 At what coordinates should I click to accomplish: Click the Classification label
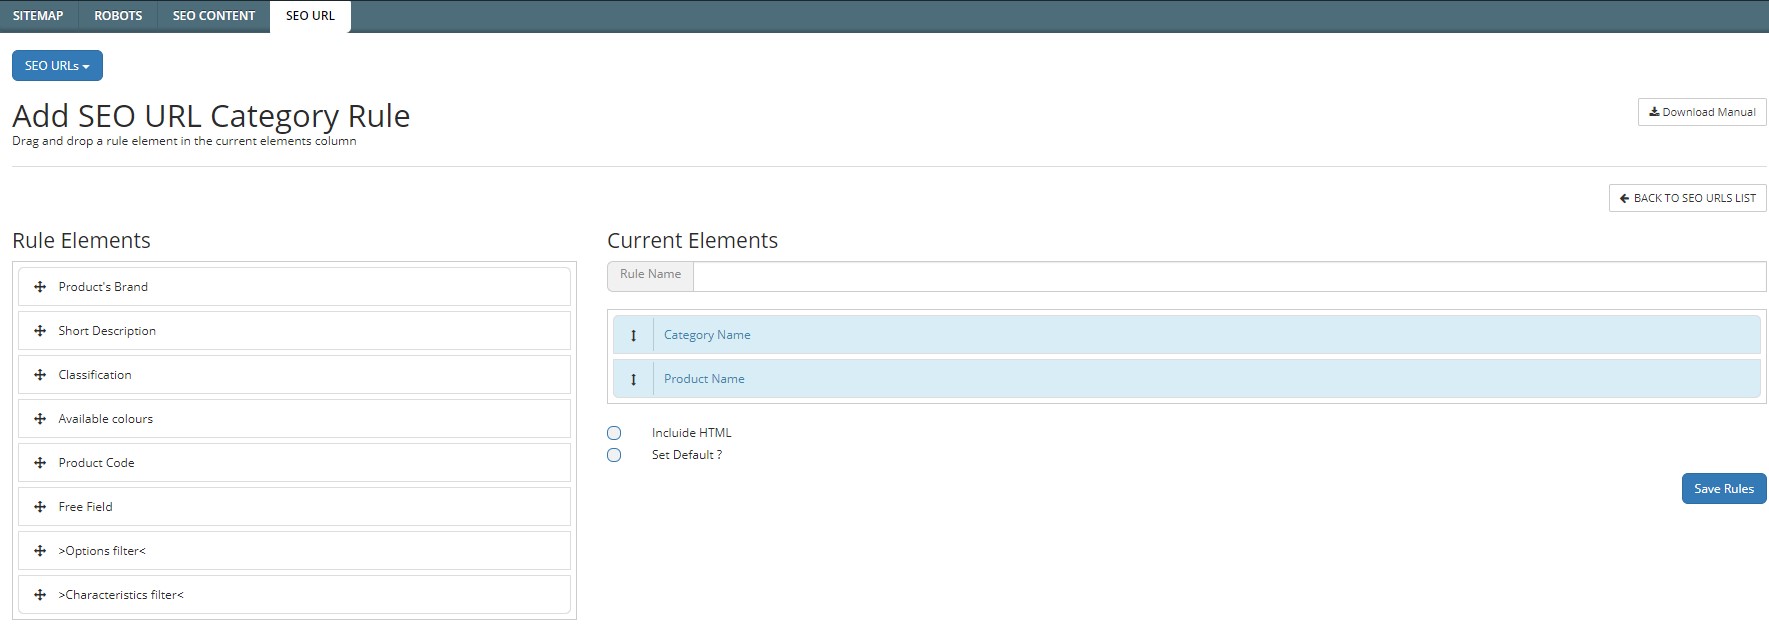[x=95, y=375]
